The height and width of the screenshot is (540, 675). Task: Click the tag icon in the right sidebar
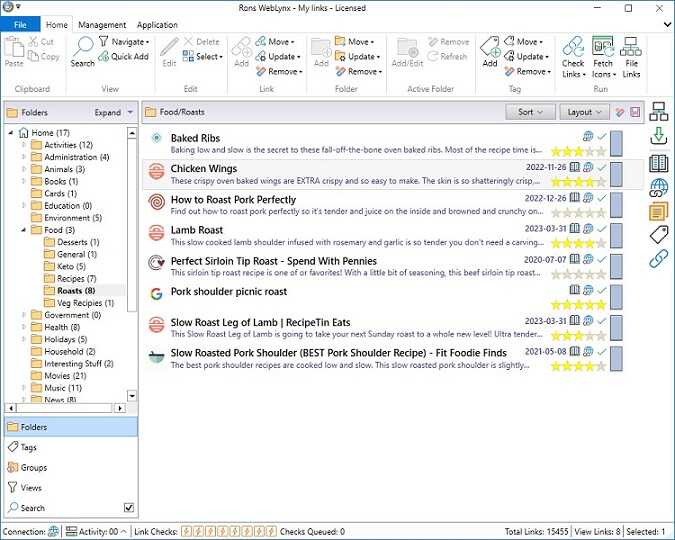[x=659, y=235]
